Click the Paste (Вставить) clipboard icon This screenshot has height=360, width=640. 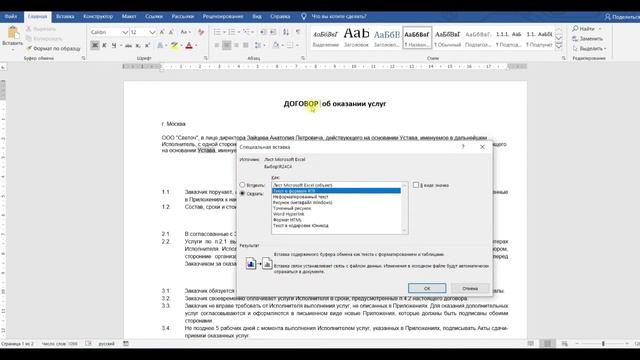[x=13, y=33]
